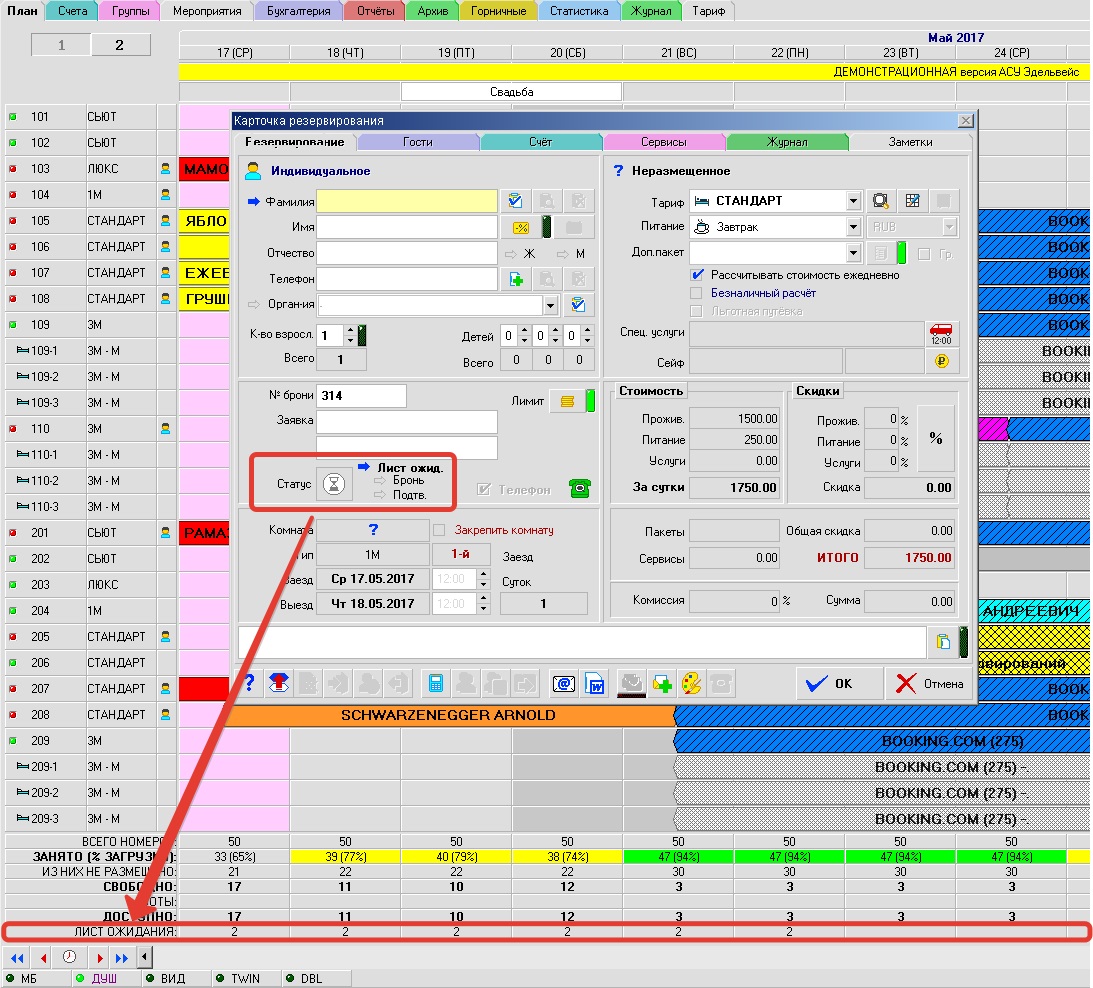Step forward one day with red right arrow
Image resolution: width=1093 pixels, height=988 pixels.
[98, 958]
